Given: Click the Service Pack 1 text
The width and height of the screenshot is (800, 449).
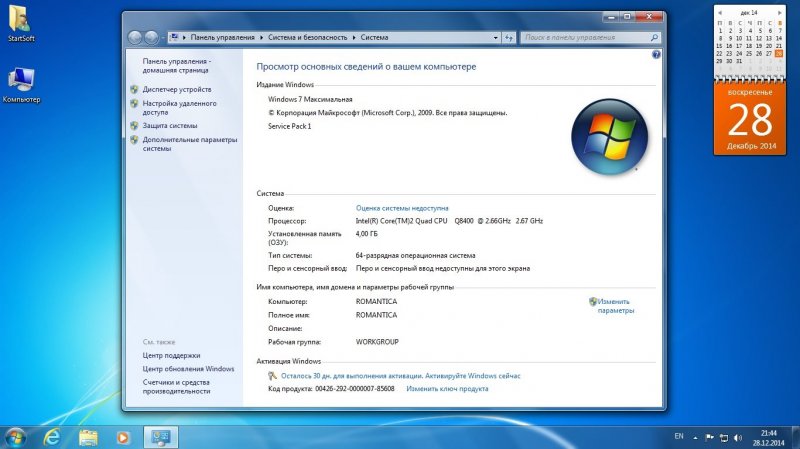Looking at the screenshot, I should 289,126.
